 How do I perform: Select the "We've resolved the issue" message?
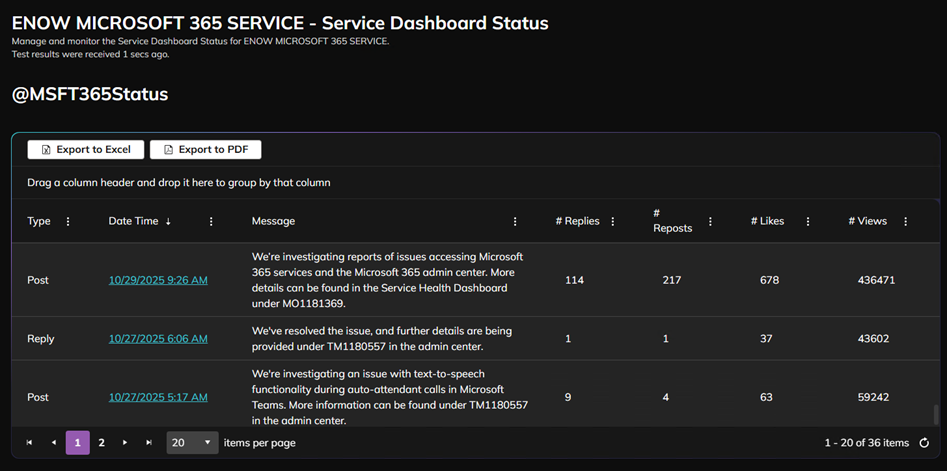click(x=382, y=339)
